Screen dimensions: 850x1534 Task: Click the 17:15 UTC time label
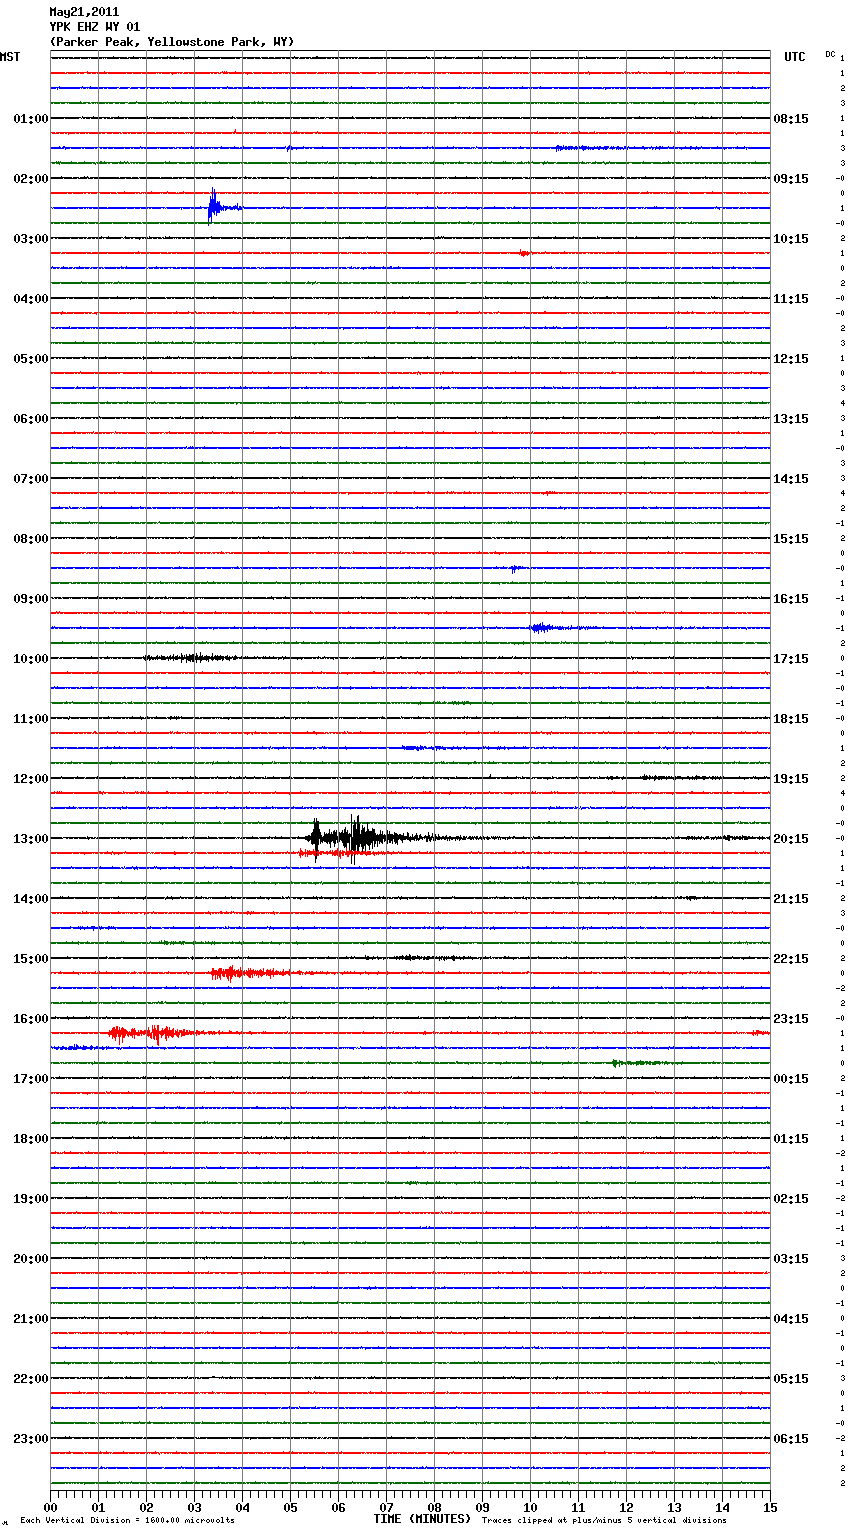[791, 659]
